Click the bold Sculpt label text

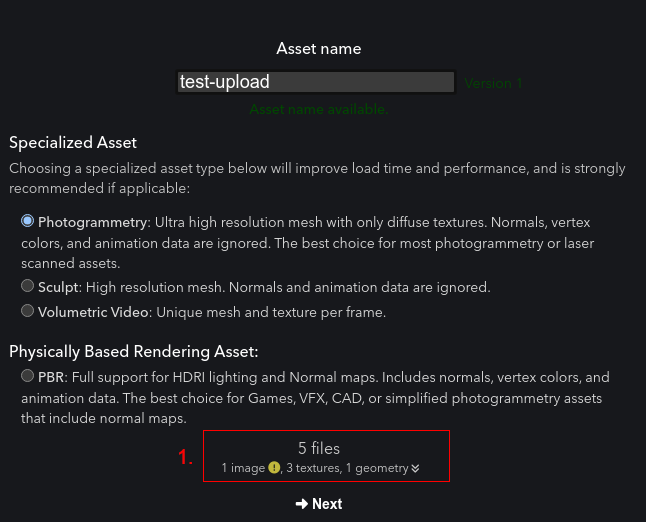[x=58, y=287]
